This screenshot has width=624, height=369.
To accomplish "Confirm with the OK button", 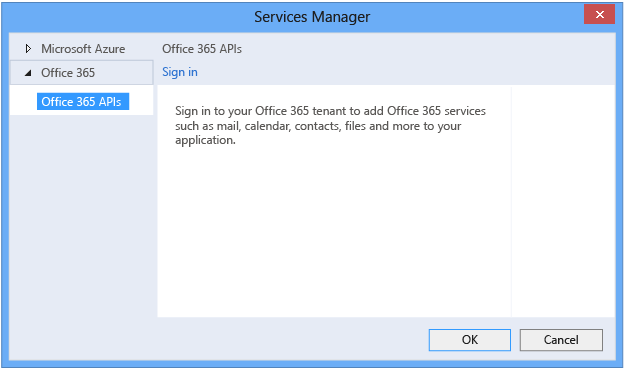I will click(x=470, y=340).
